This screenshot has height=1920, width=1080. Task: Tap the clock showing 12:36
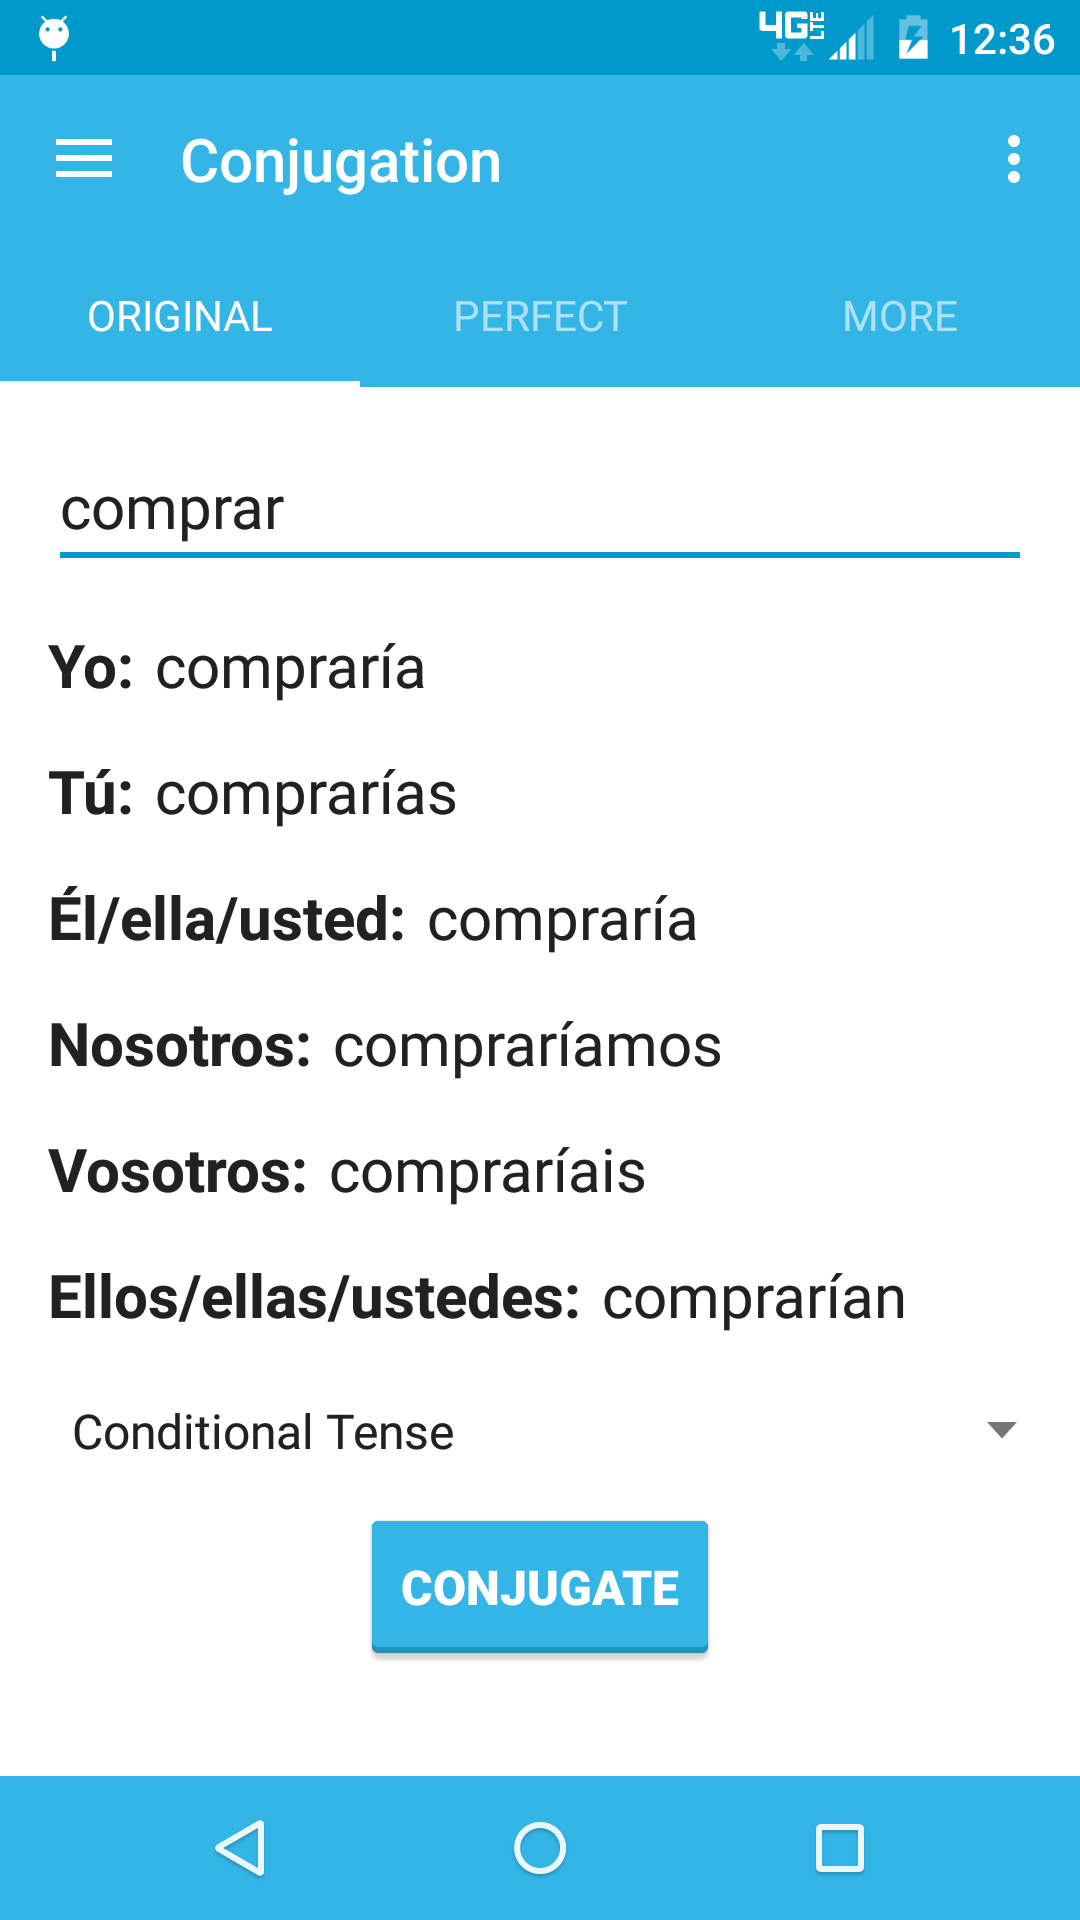(x=1002, y=40)
